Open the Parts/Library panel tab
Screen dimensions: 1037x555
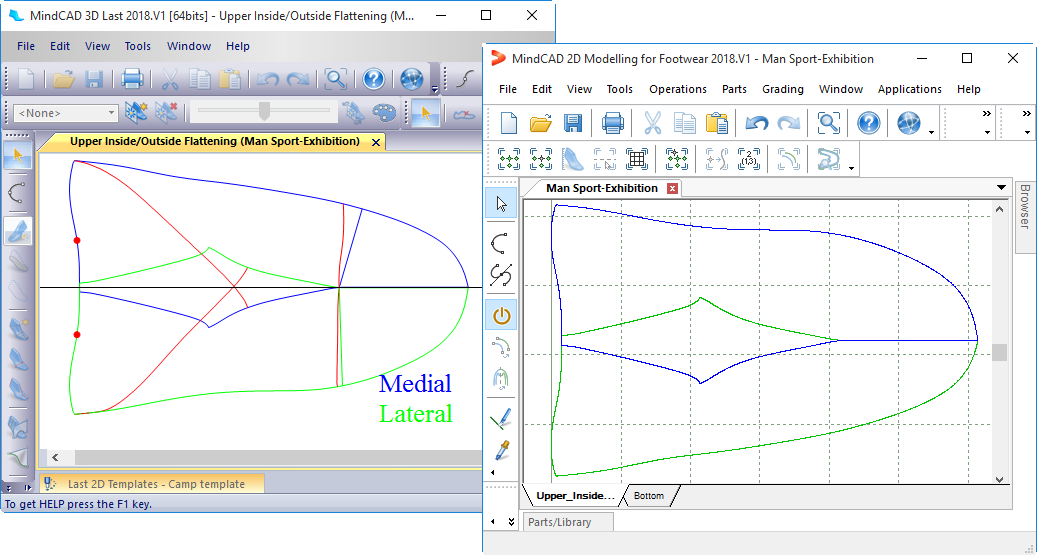pos(568,522)
